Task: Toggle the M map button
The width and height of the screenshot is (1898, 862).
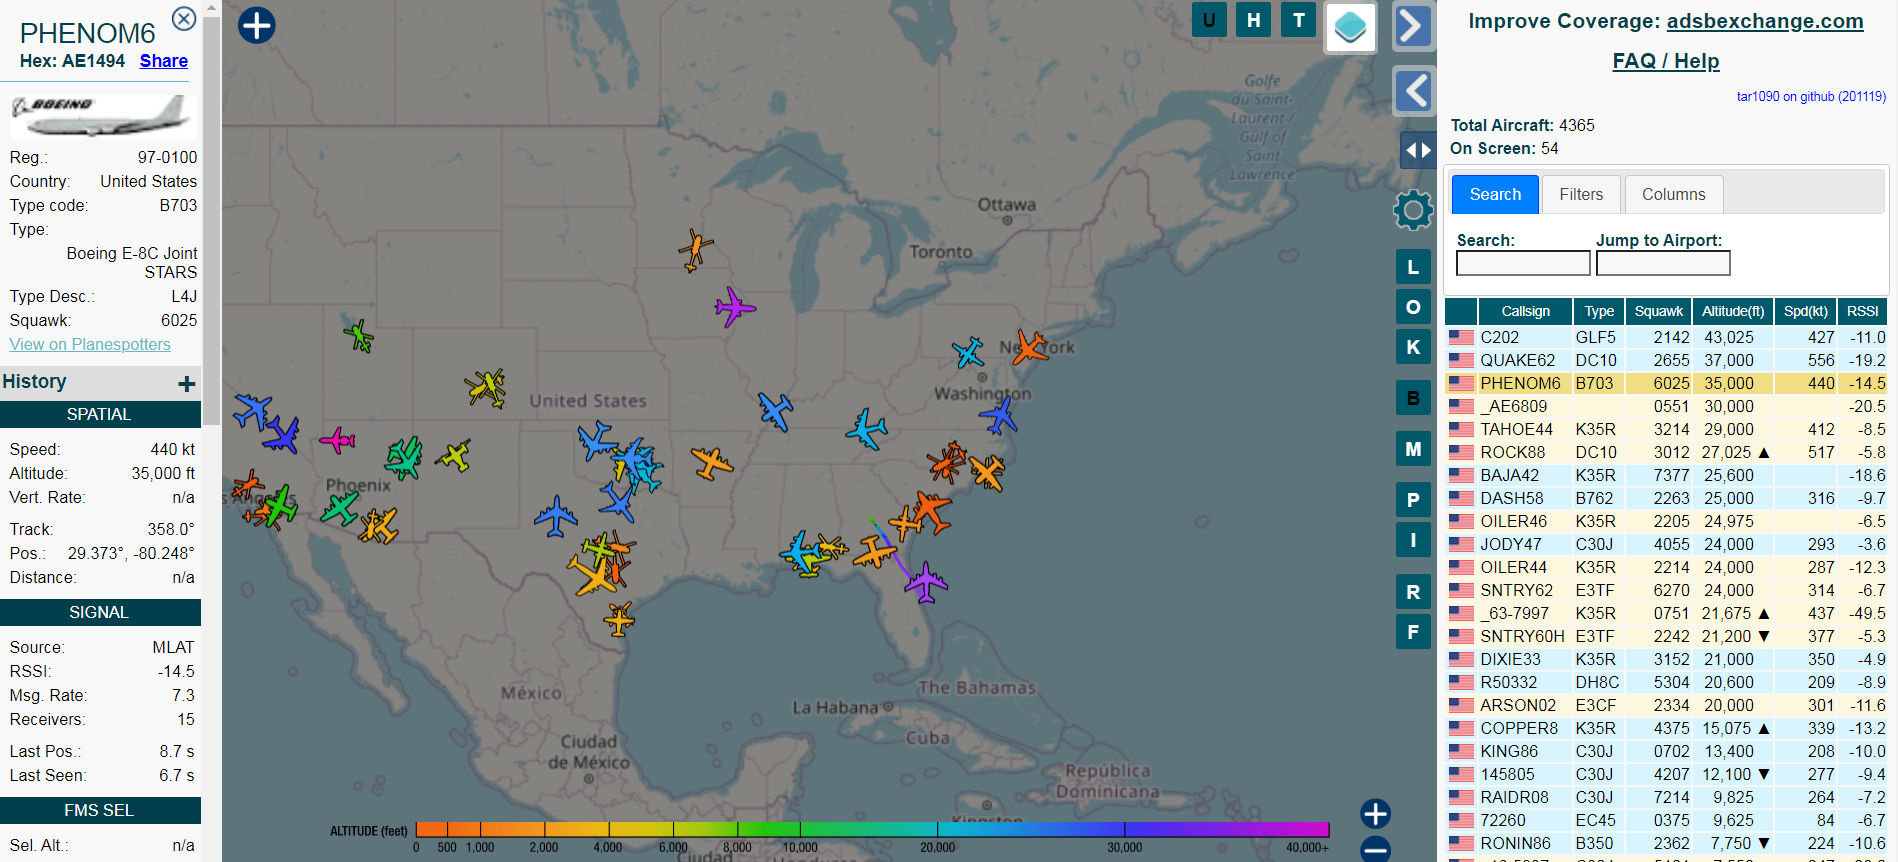Action: pos(1413,449)
